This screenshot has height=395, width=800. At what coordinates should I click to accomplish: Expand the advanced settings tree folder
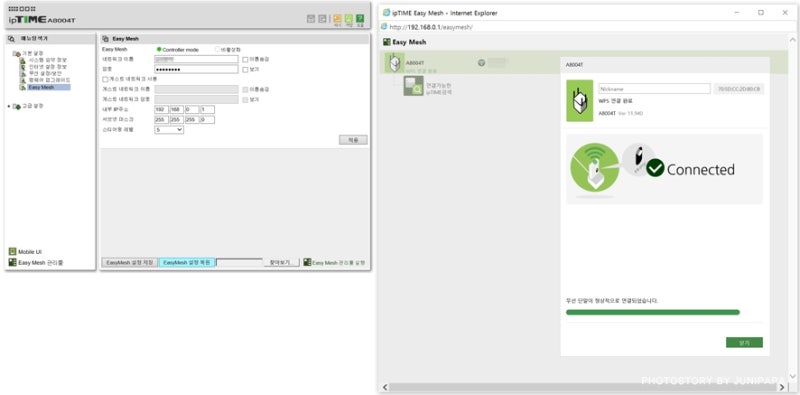point(16,106)
